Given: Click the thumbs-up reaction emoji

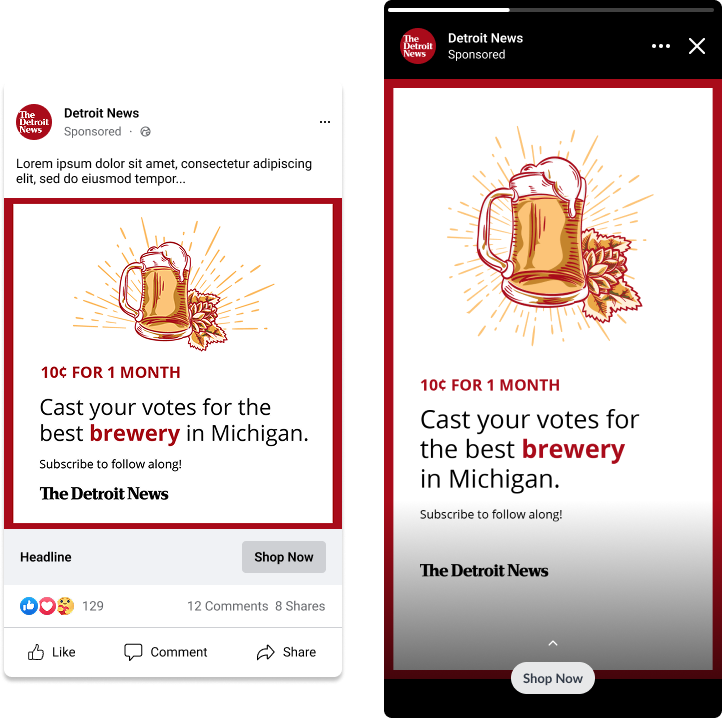Looking at the screenshot, I should pos(29,606).
